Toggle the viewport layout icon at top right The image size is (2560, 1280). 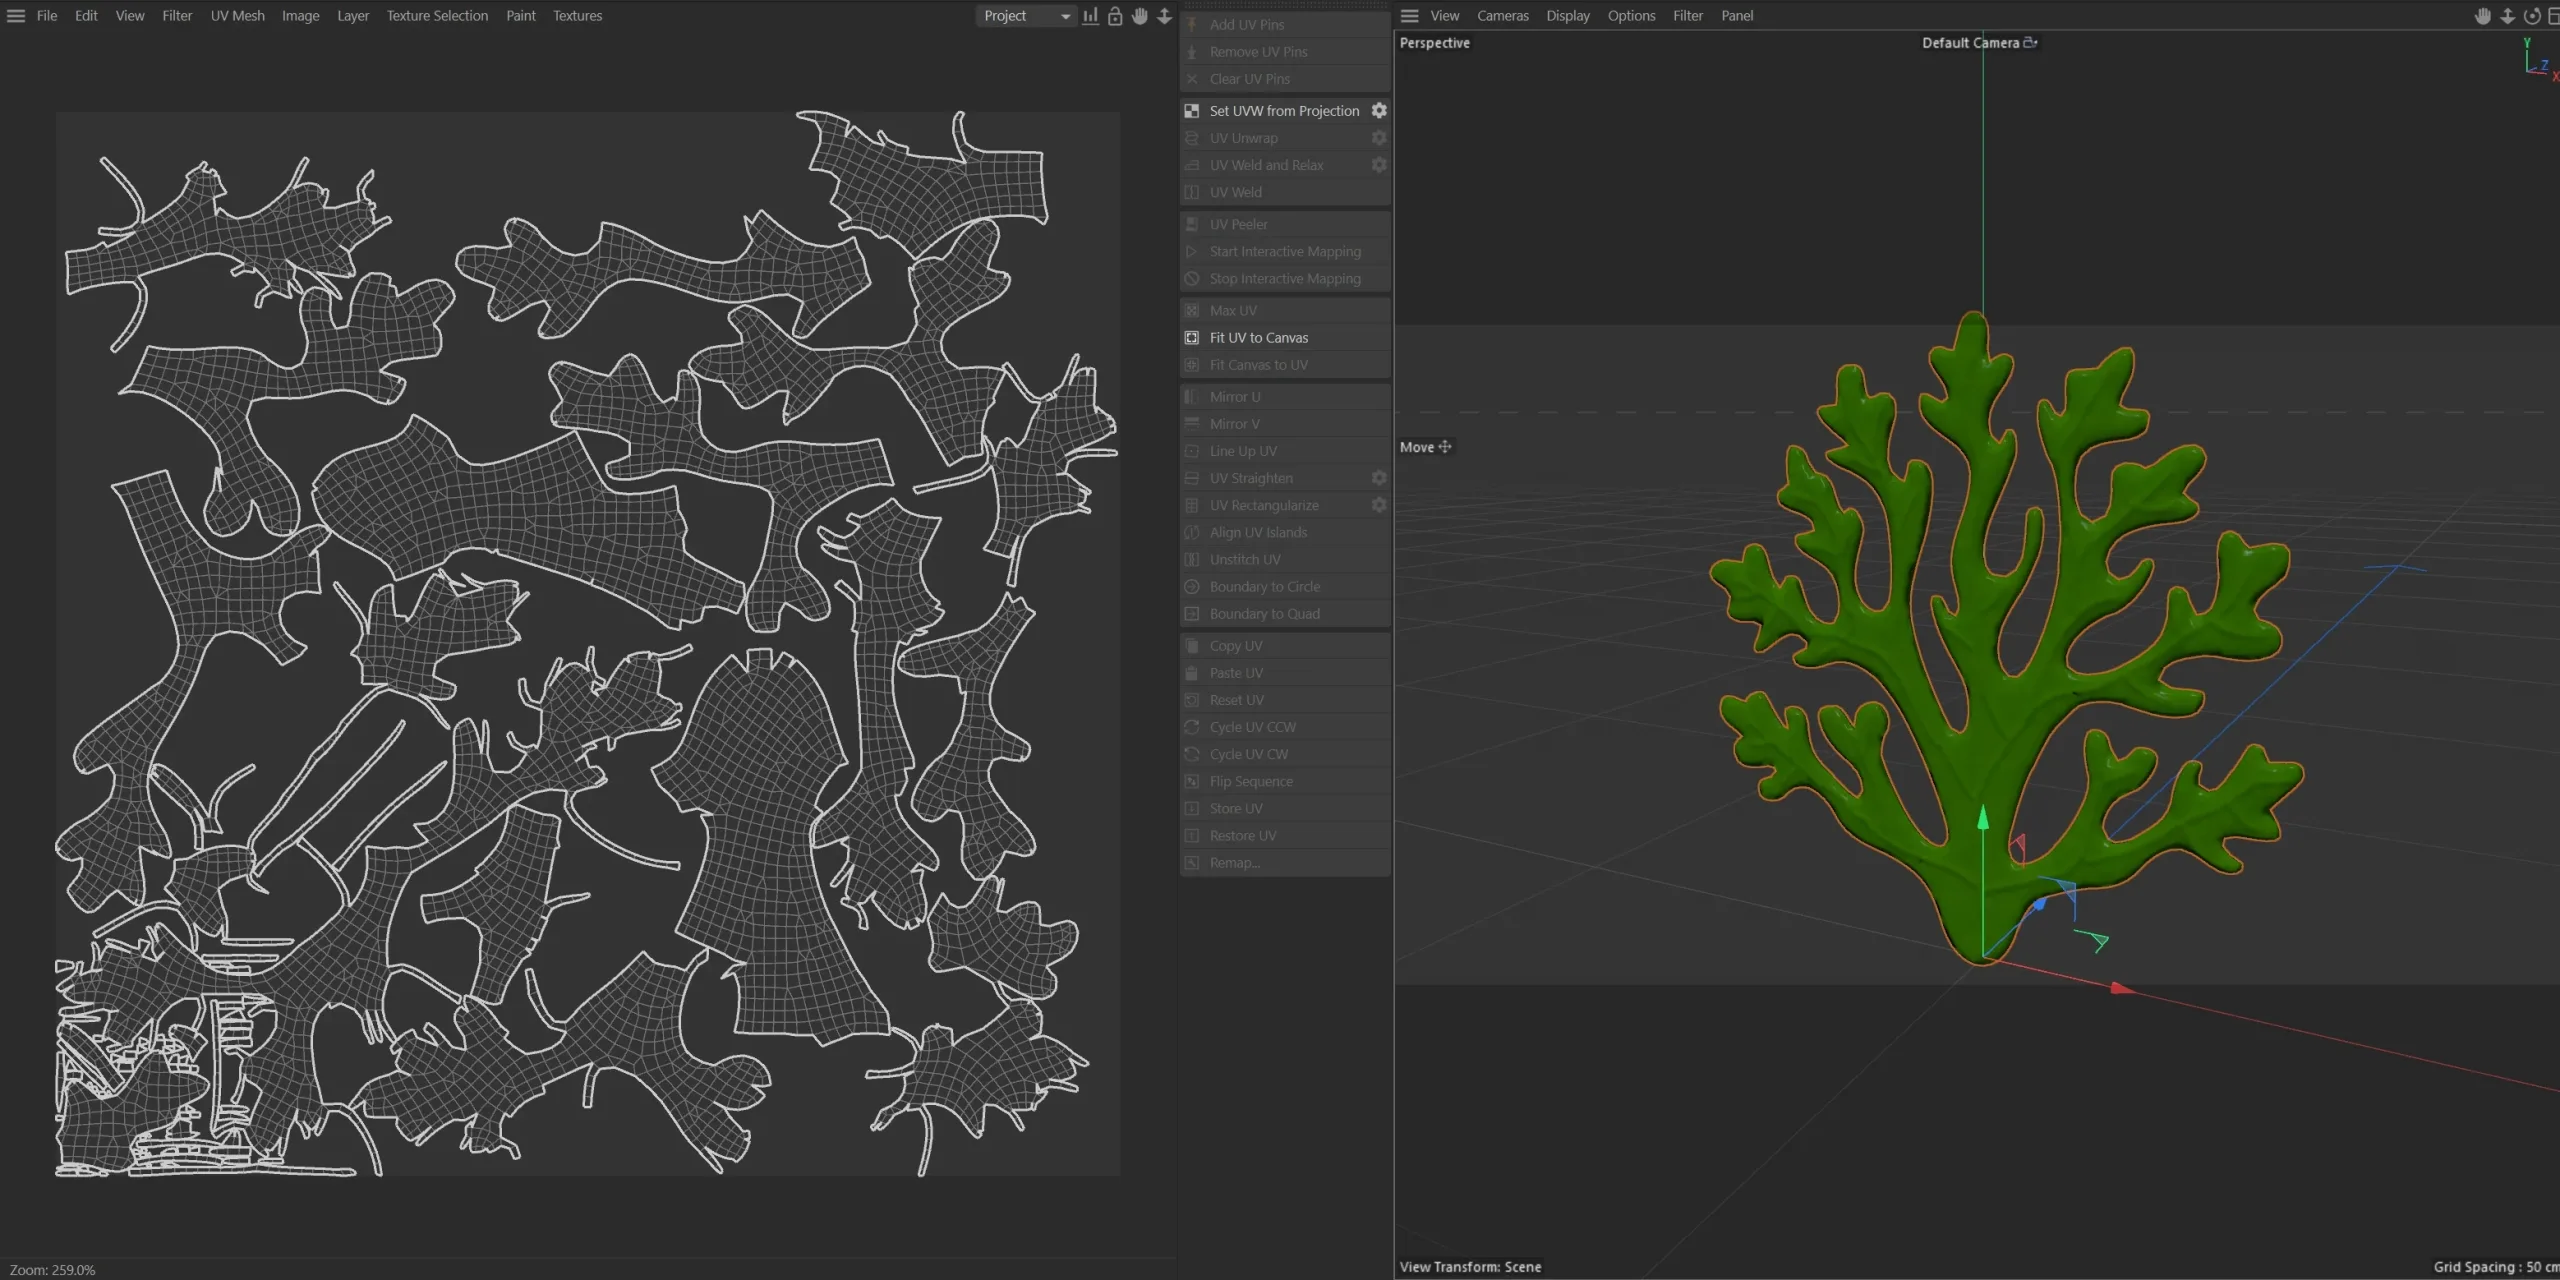tap(2553, 16)
